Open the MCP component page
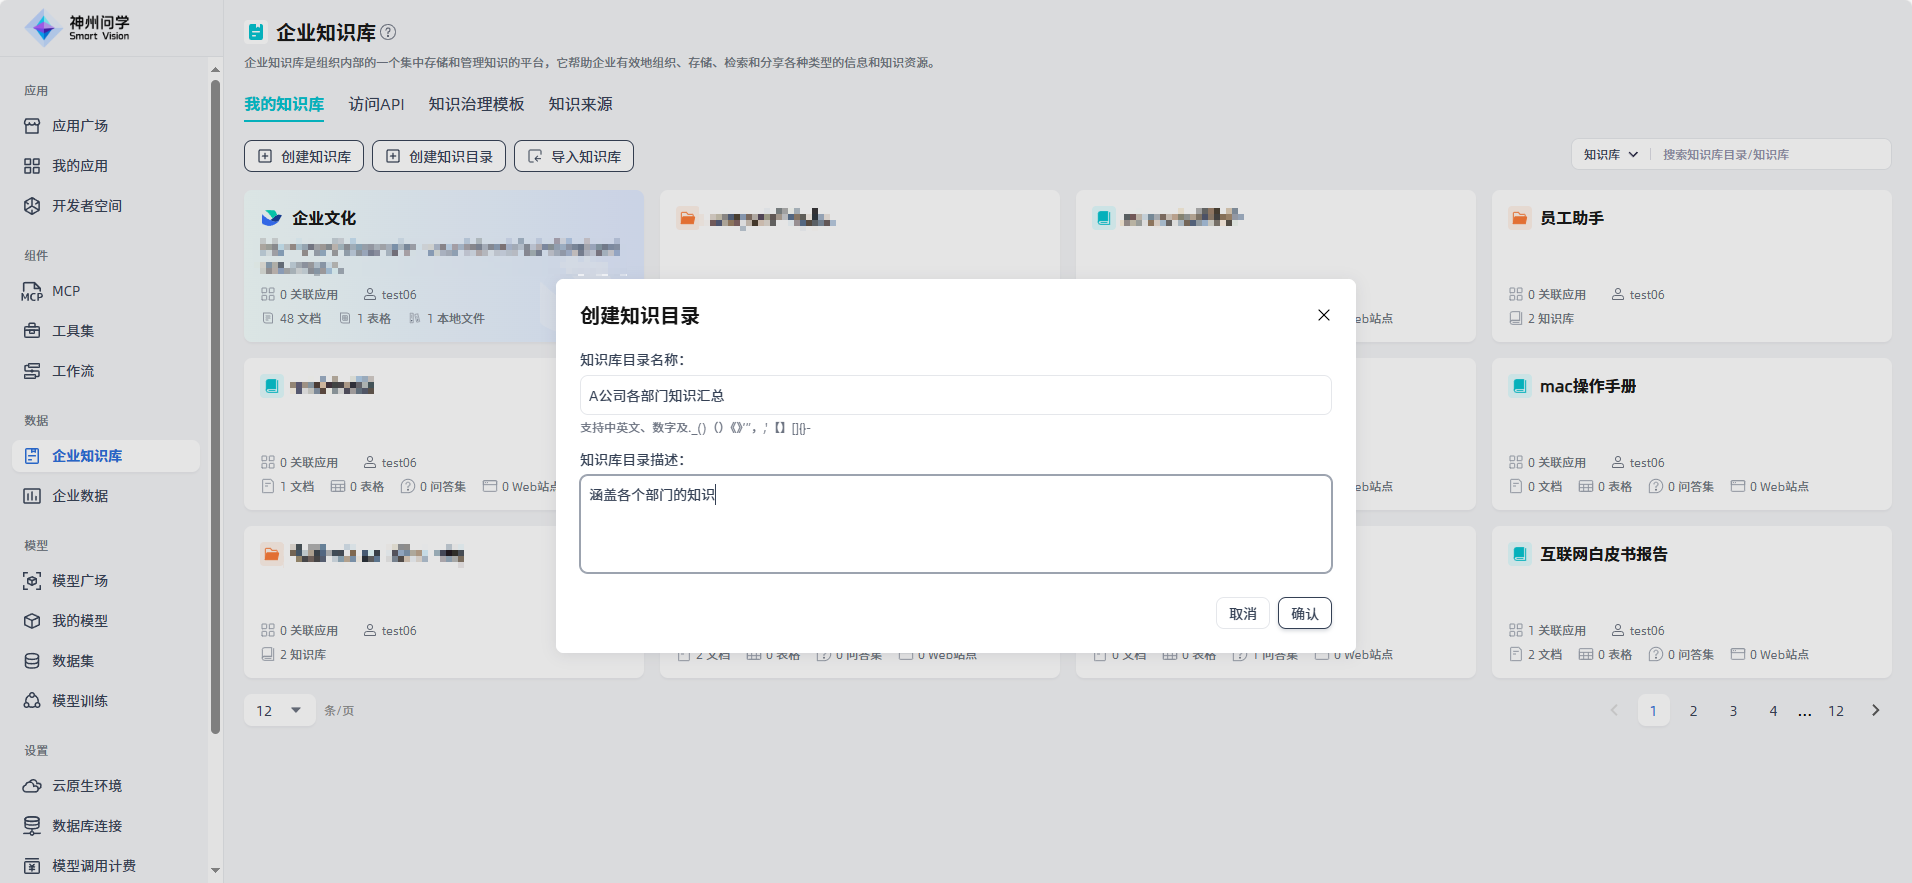Image resolution: width=1912 pixels, height=883 pixels. pyautogui.click(x=66, y=291)
